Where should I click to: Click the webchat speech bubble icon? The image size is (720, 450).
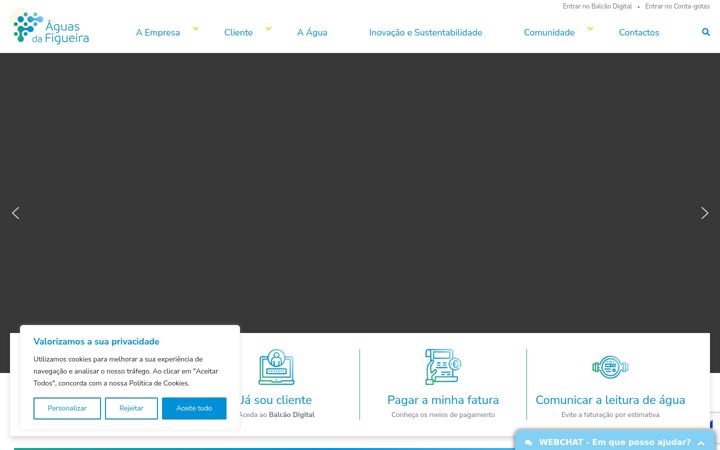(529, 443)
